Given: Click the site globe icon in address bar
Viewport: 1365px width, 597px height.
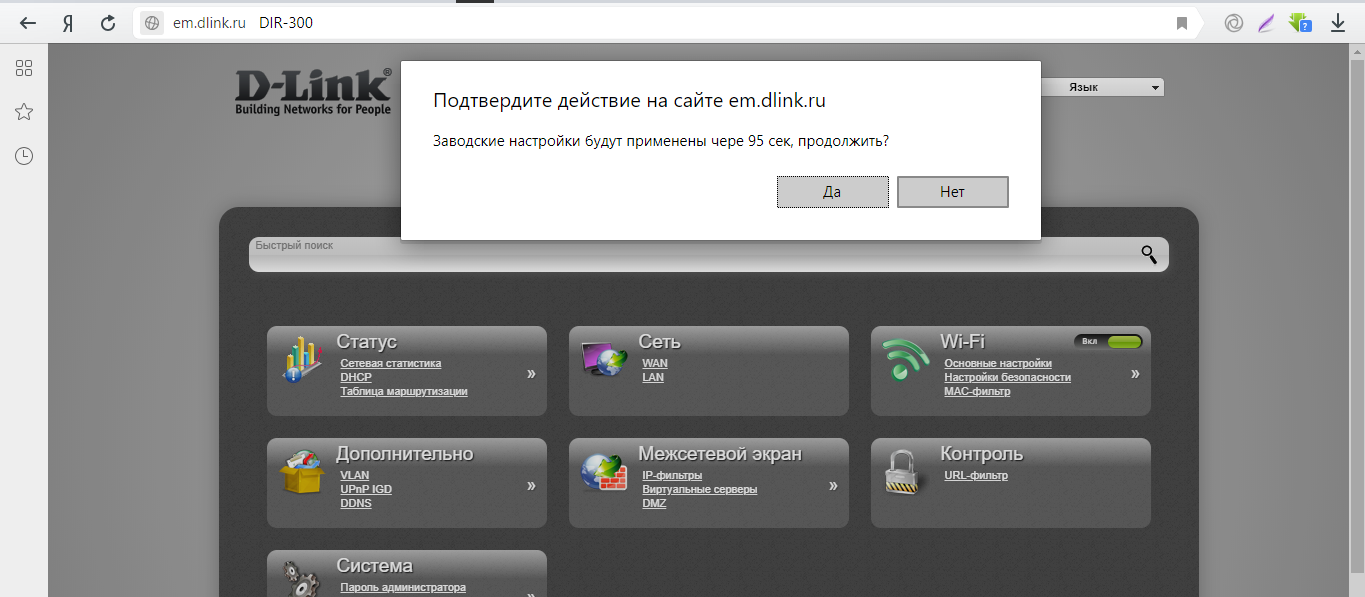Looking at the screenshot, I should pyautogui.click(x=152, y=23).
